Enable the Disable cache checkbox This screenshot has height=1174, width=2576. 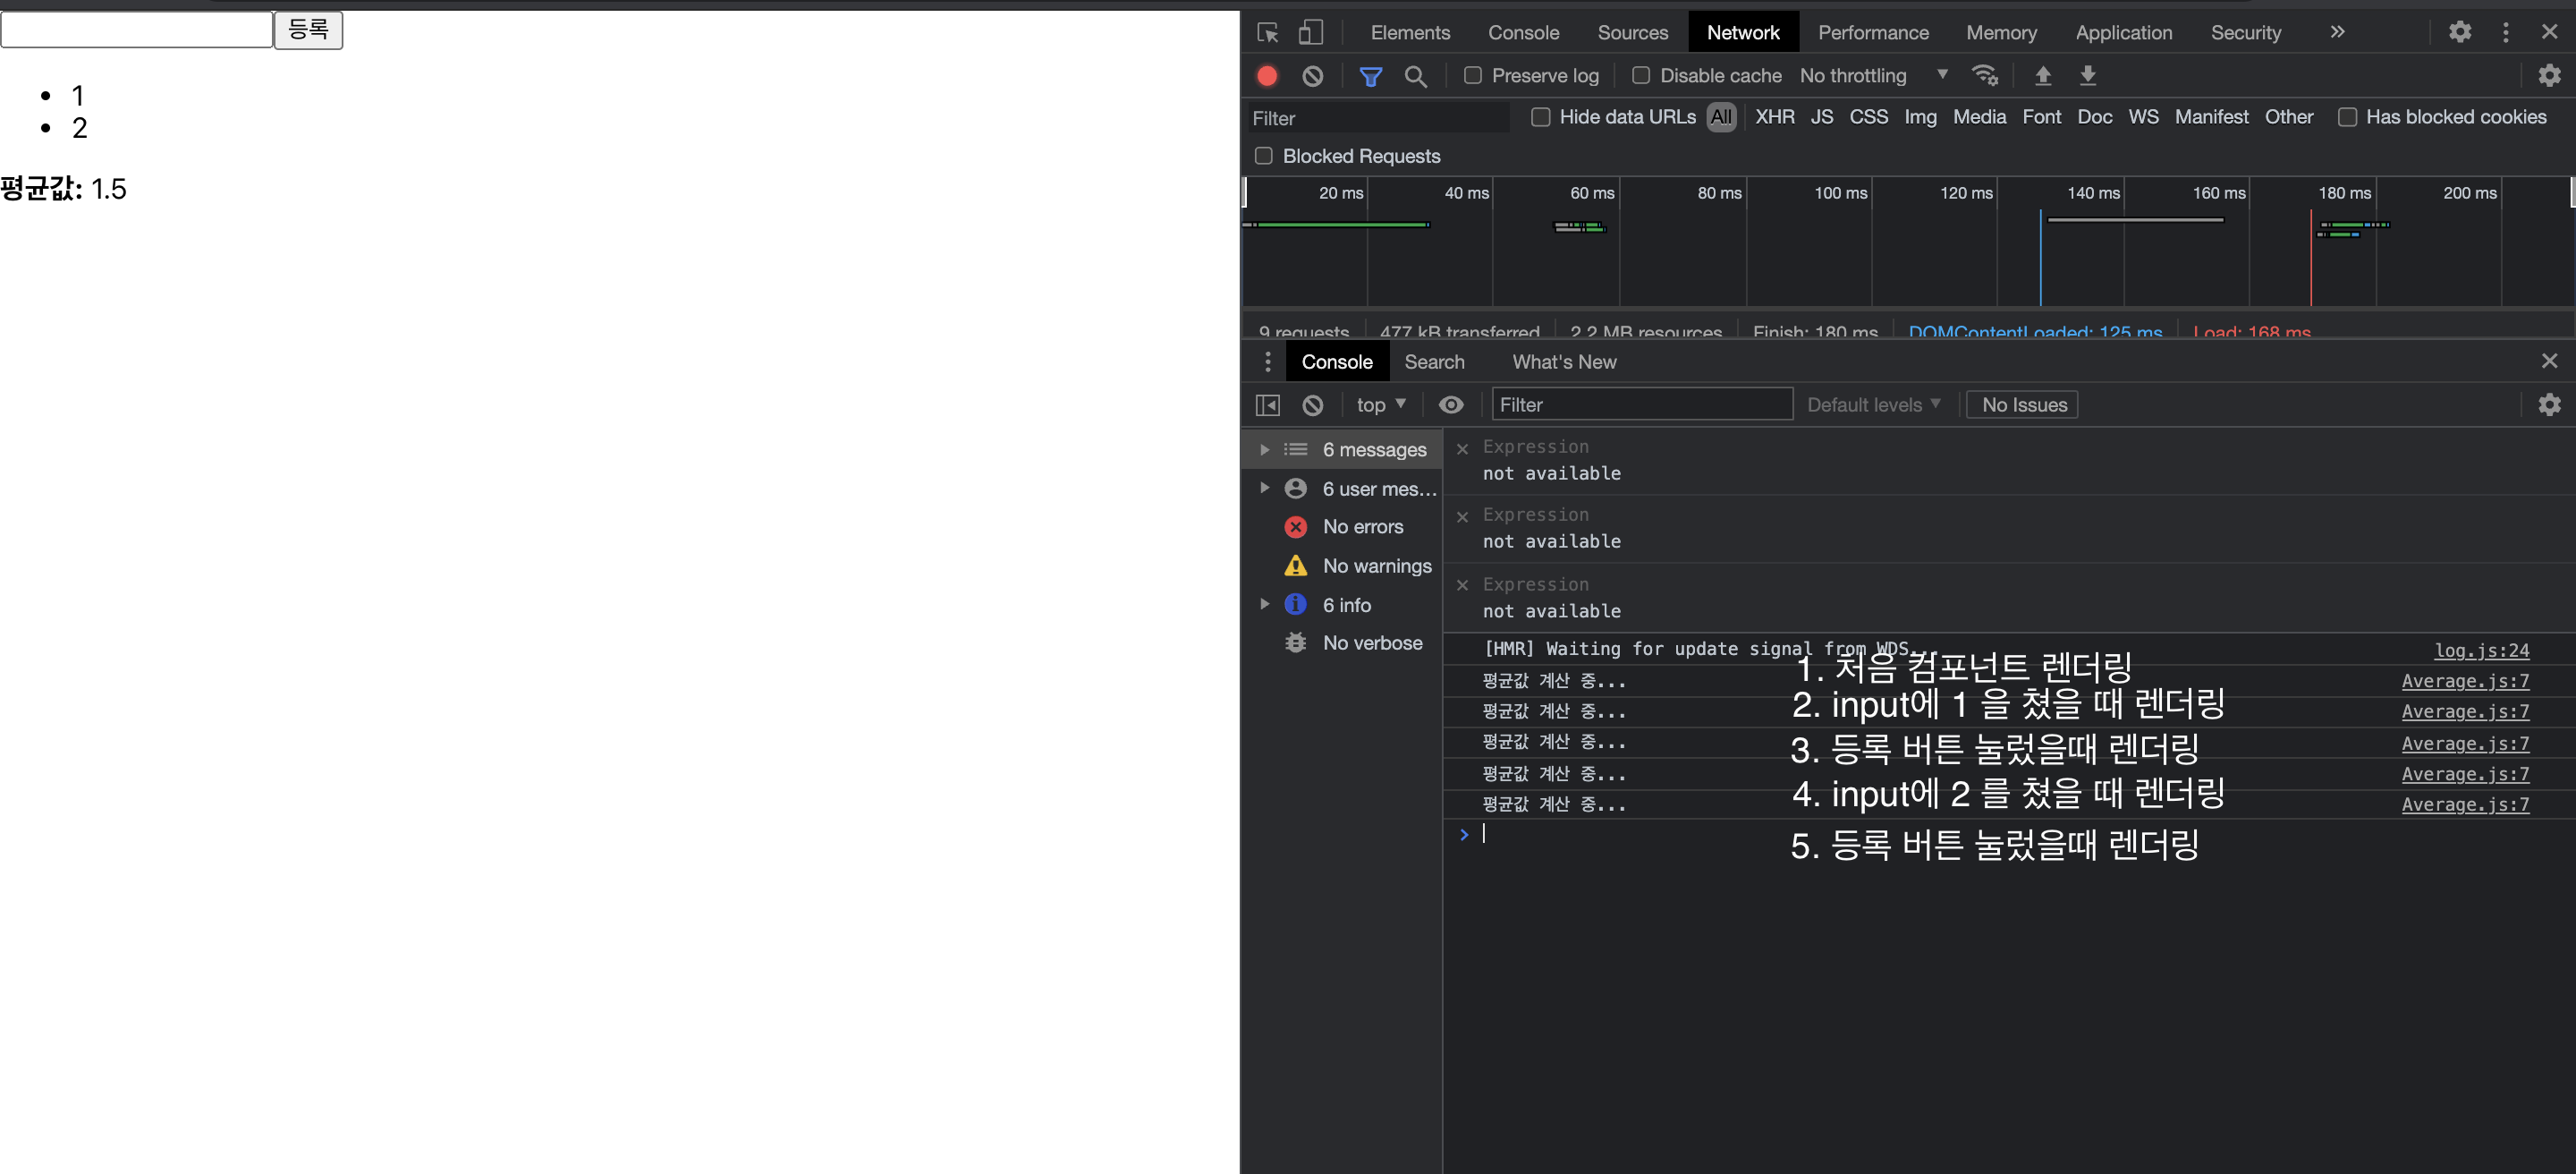[1641, 76]
